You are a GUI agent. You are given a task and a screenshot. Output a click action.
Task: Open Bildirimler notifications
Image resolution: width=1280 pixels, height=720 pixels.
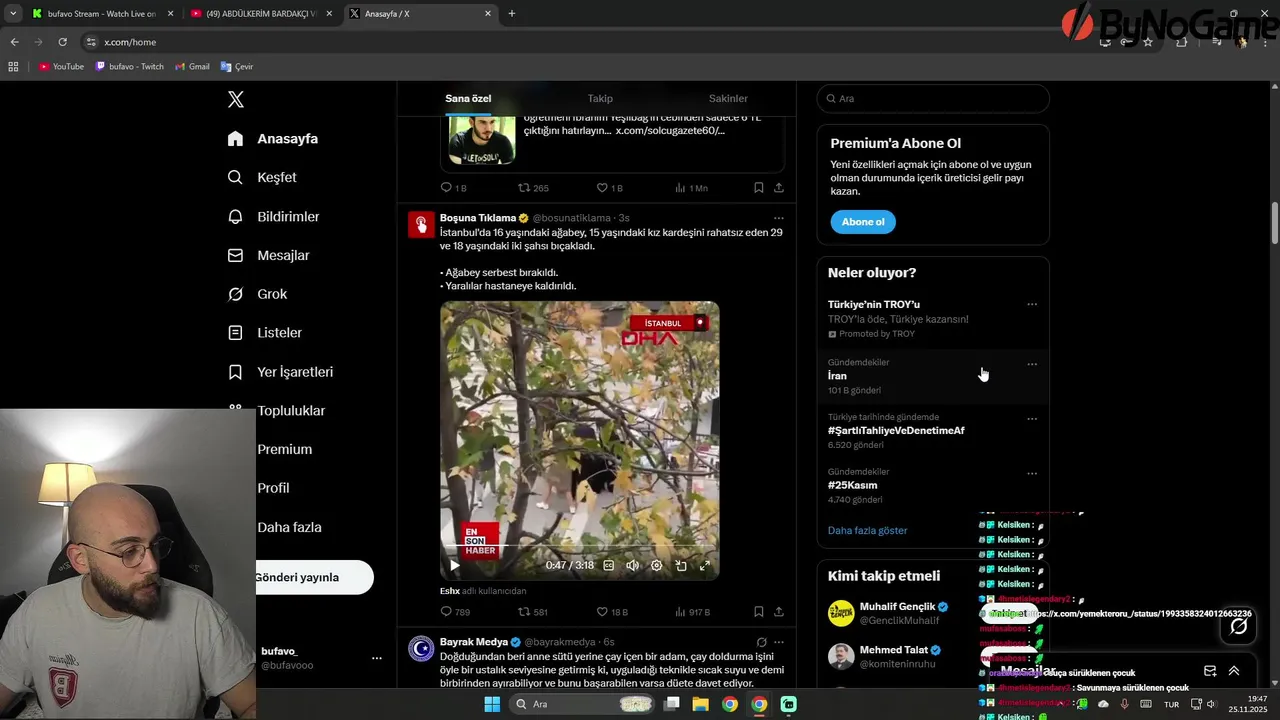(x=273, y=216)
